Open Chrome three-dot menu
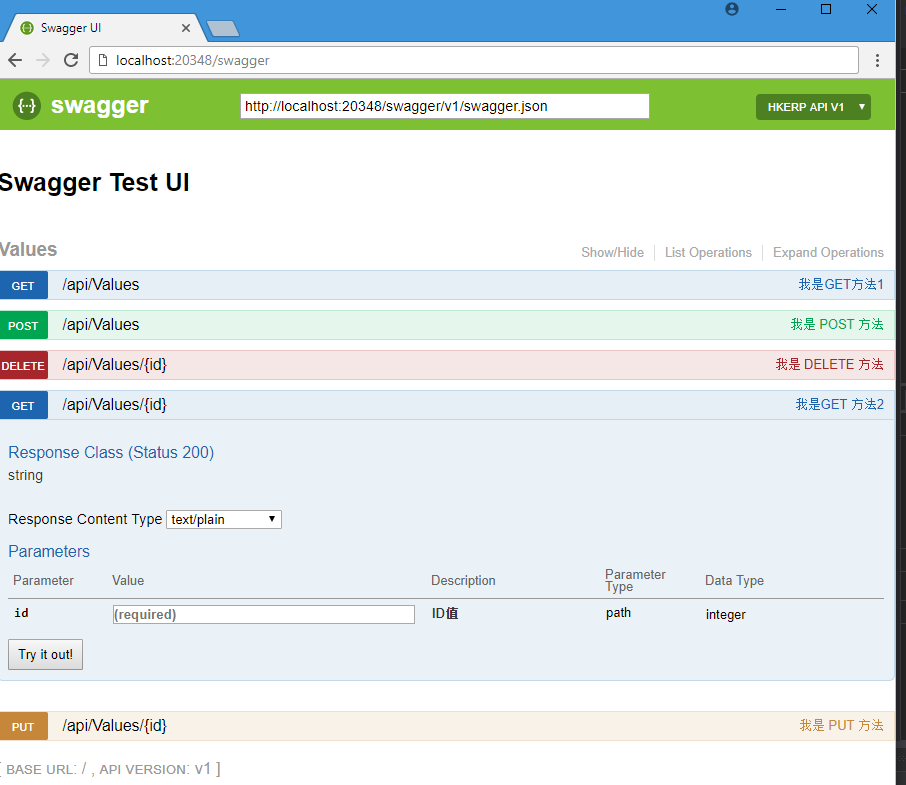 877,60
